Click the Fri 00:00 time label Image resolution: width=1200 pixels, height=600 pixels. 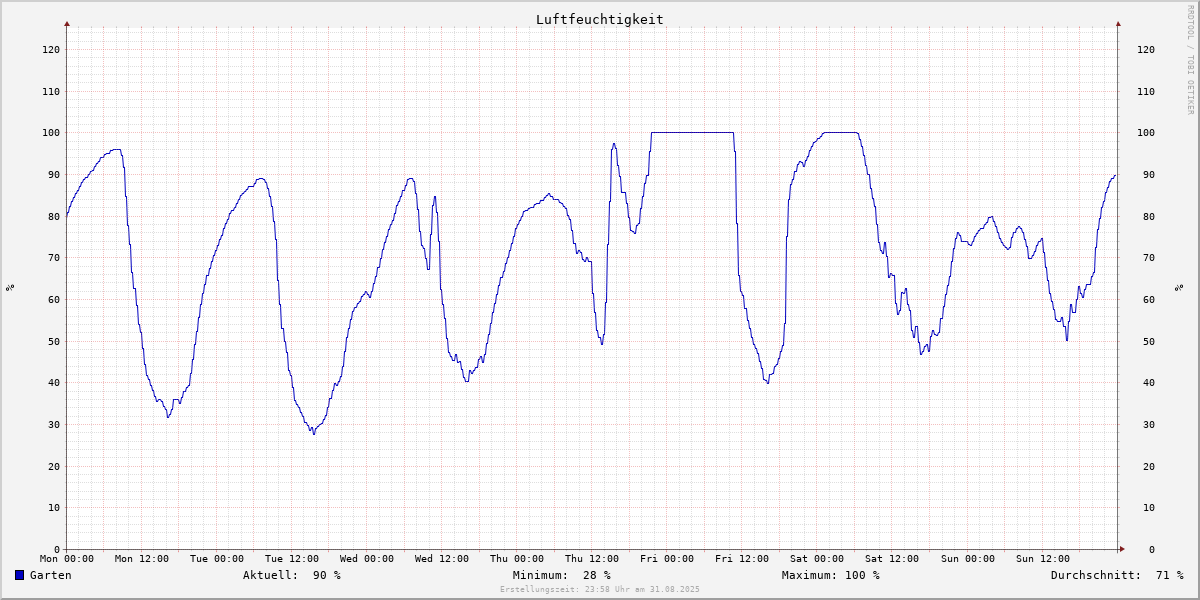pyautogui.click(x=667, y=559)
